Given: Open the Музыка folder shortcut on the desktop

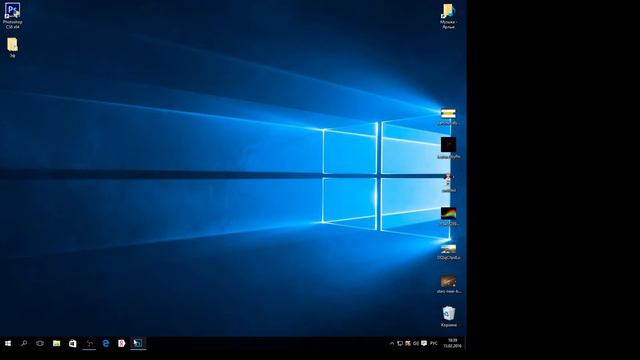Looking at the screenshot, I should 448,16.
